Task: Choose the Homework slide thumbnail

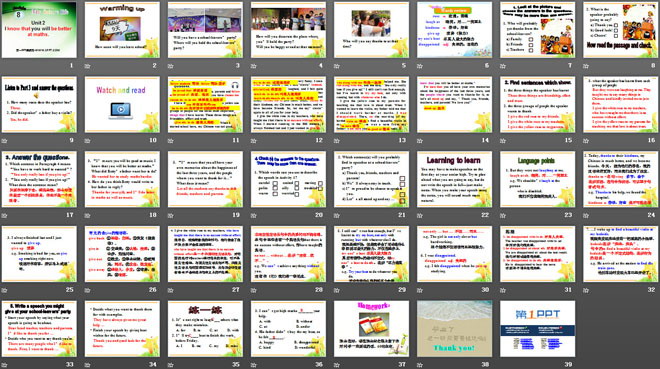Action: coord(371,329)
